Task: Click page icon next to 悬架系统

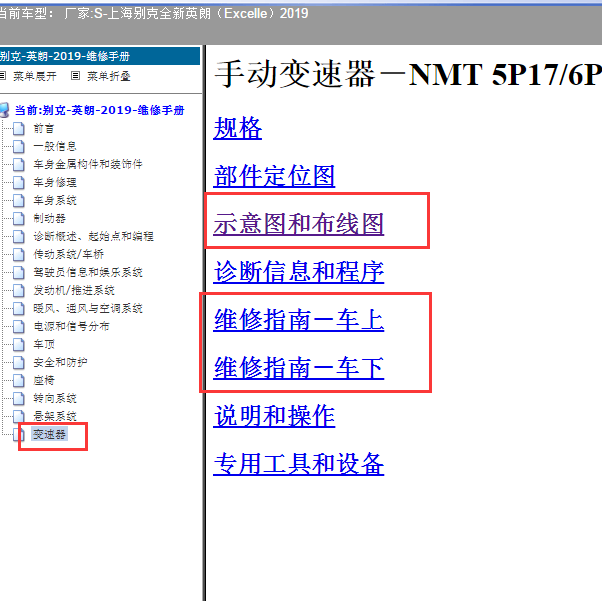Action: [18, 416]
